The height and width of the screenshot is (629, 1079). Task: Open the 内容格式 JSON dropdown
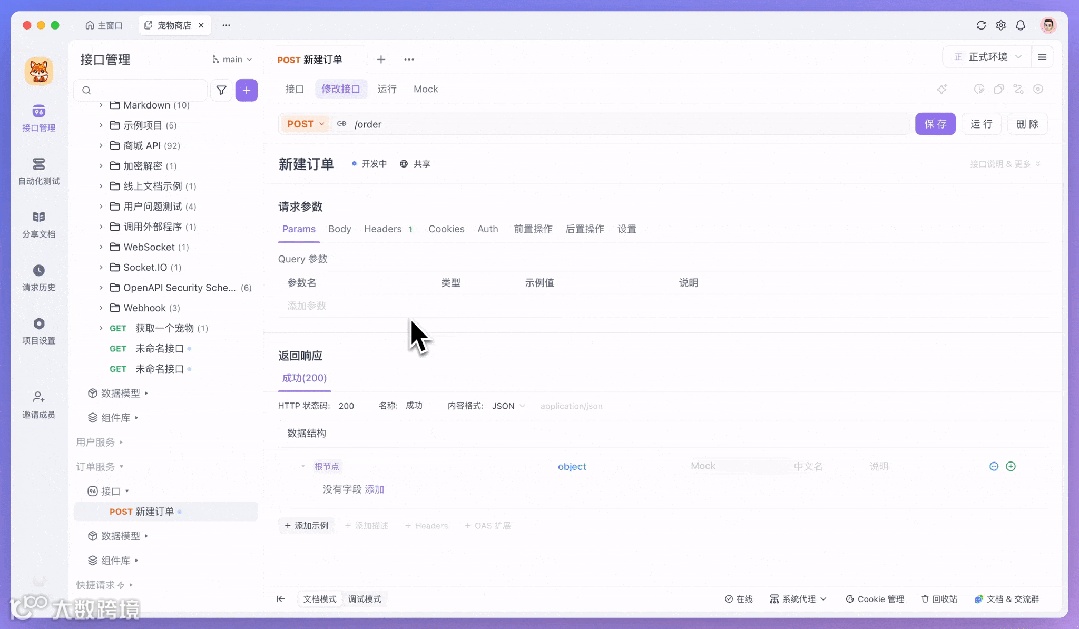point(509,406)
